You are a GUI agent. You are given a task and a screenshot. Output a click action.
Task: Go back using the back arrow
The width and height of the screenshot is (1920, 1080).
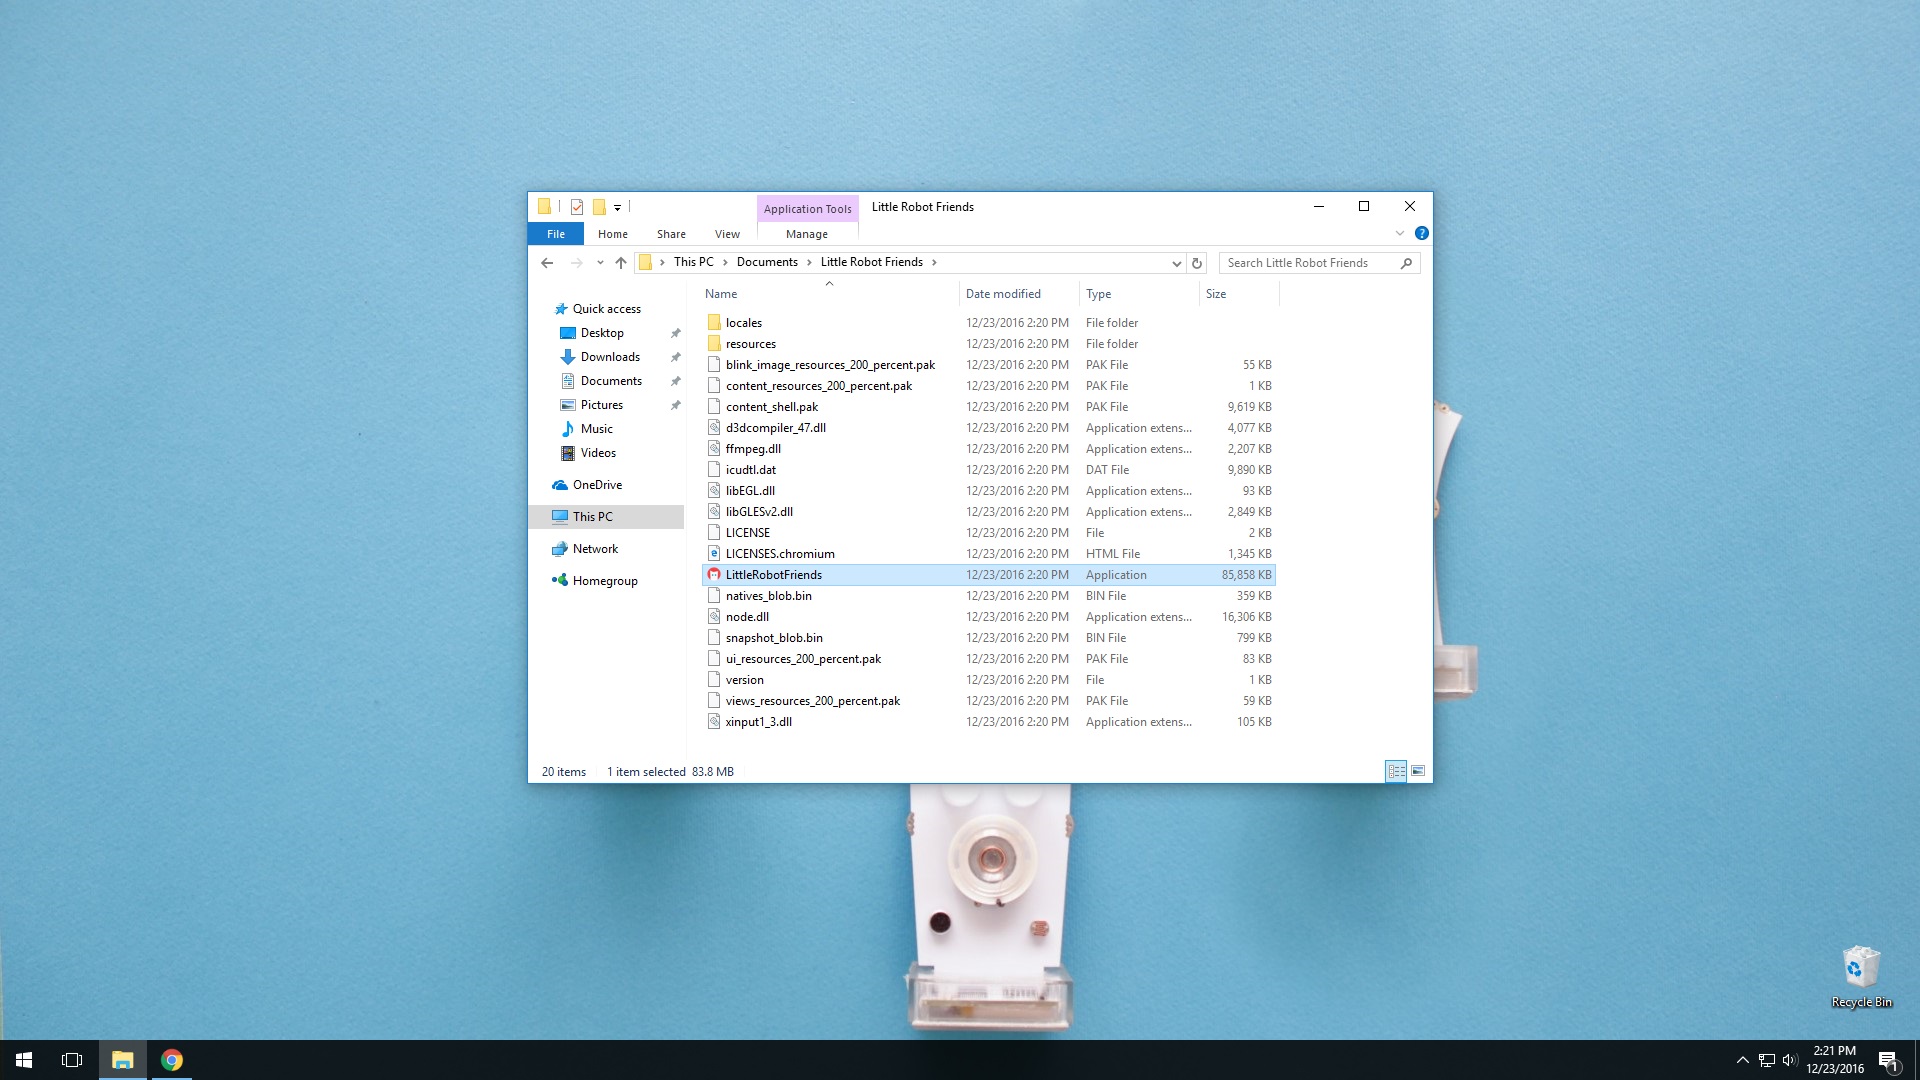coord(547,263)
